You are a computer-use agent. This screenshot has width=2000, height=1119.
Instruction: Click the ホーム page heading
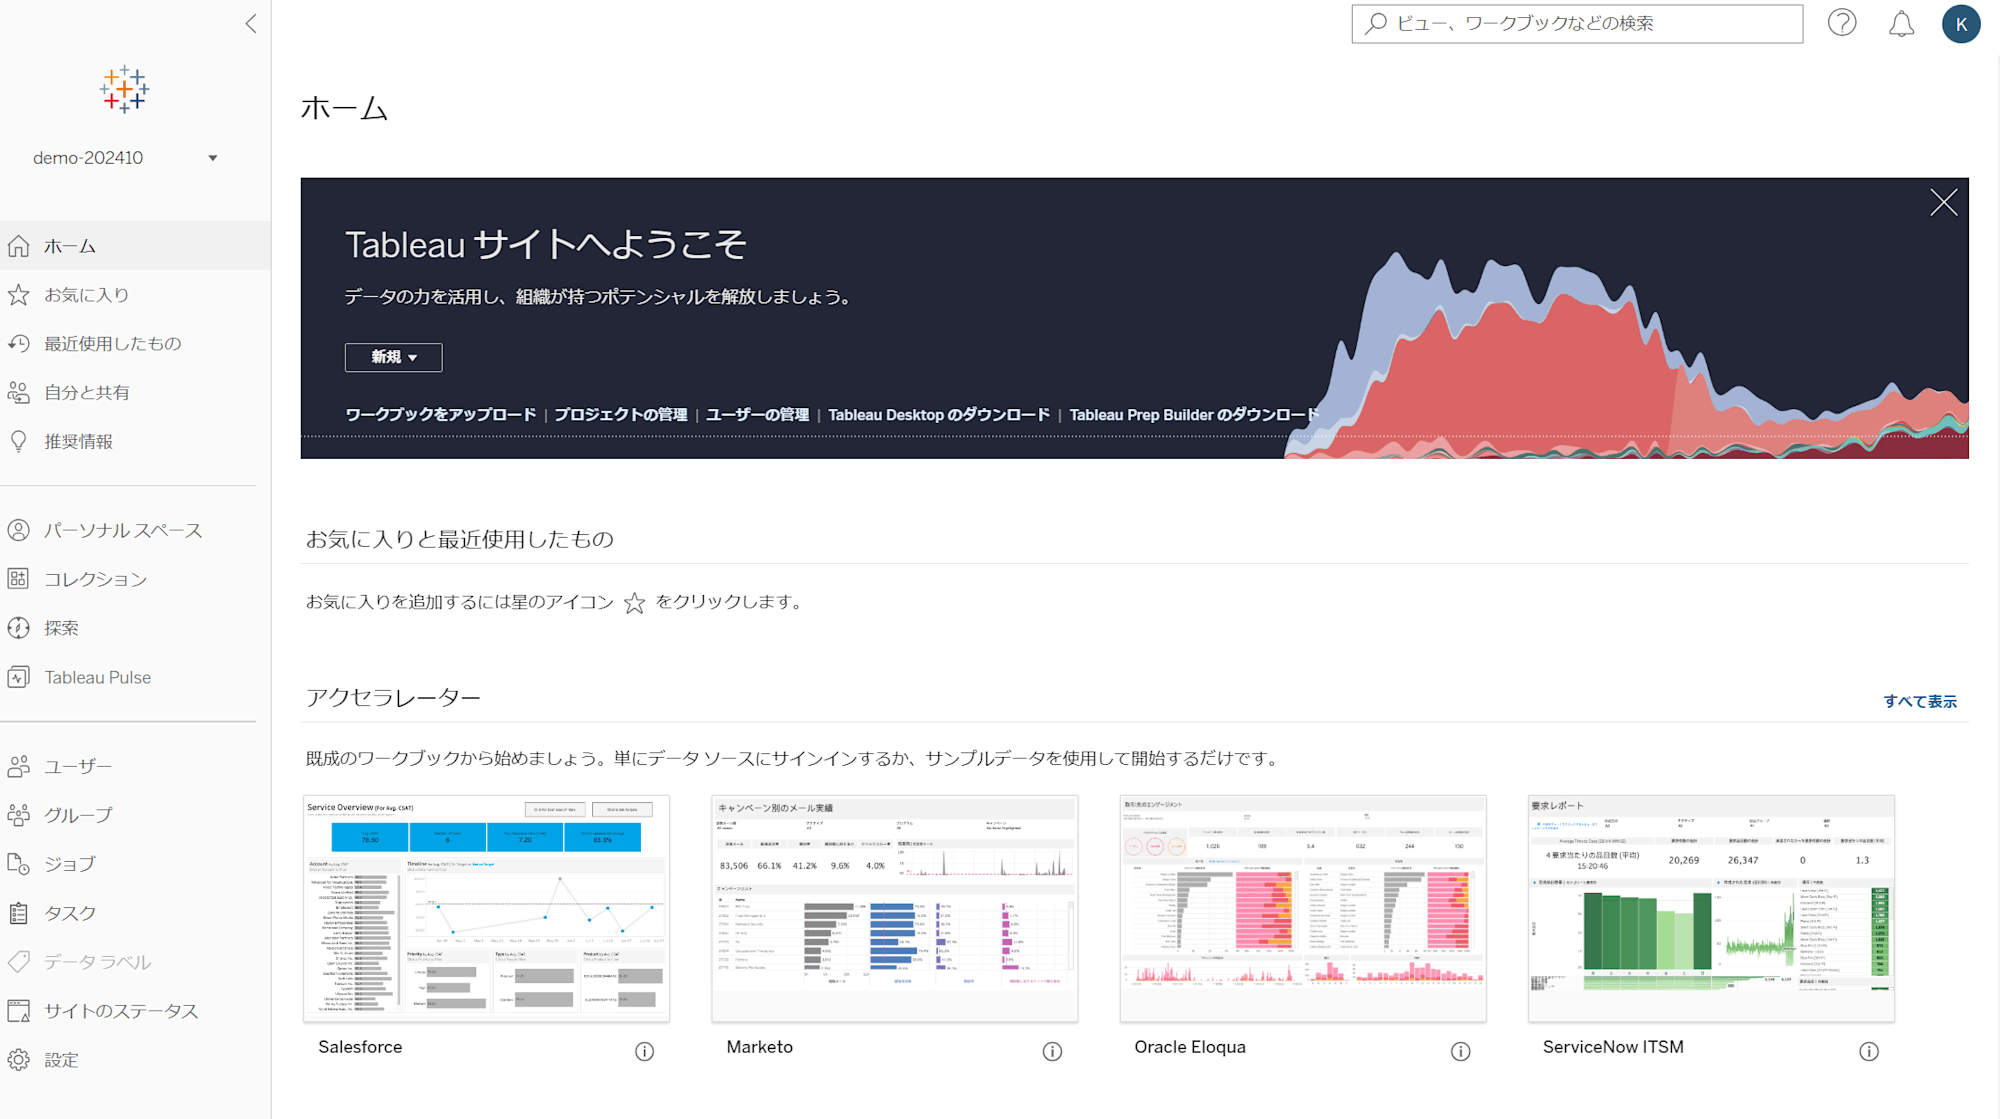click(344, 108)
